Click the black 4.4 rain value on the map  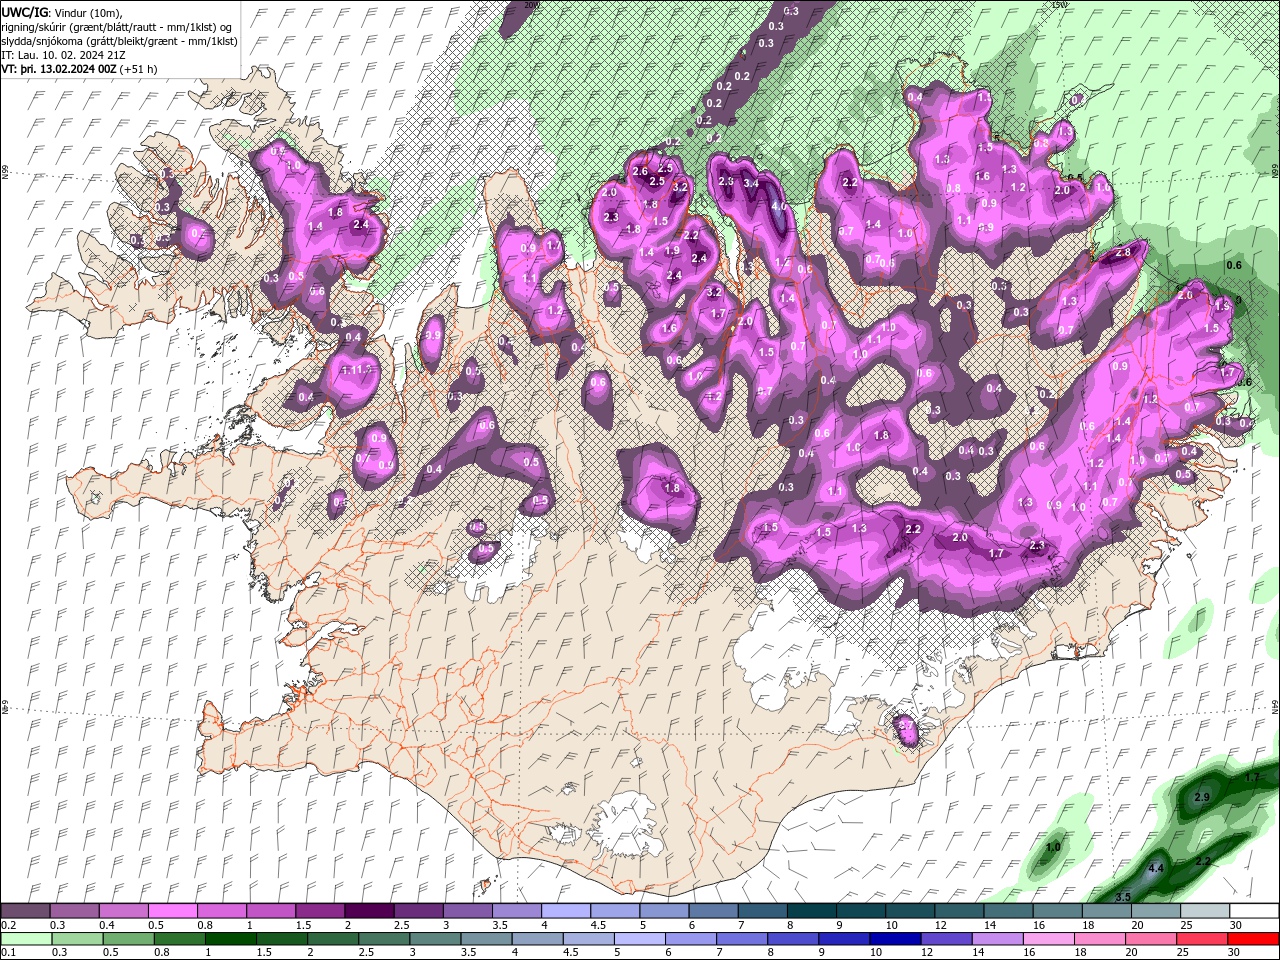click(1156, 868)
